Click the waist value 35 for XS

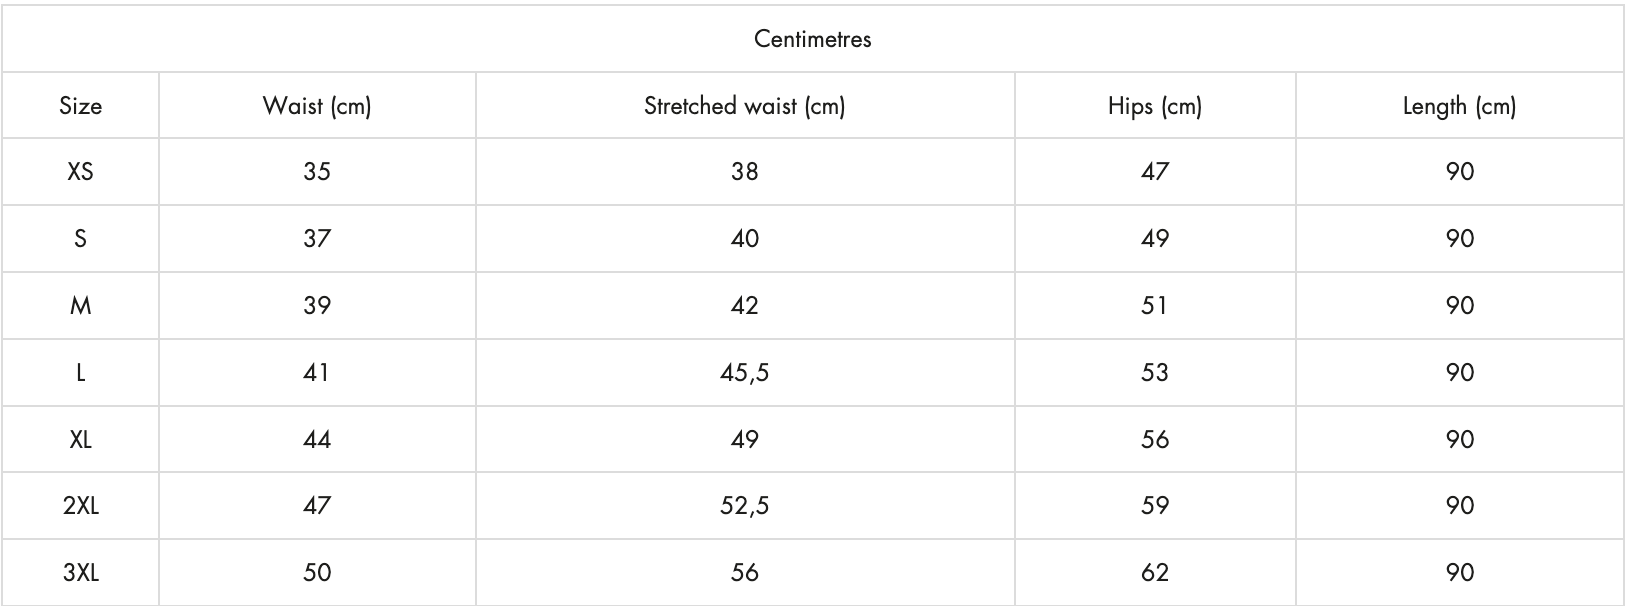[317, 172]
